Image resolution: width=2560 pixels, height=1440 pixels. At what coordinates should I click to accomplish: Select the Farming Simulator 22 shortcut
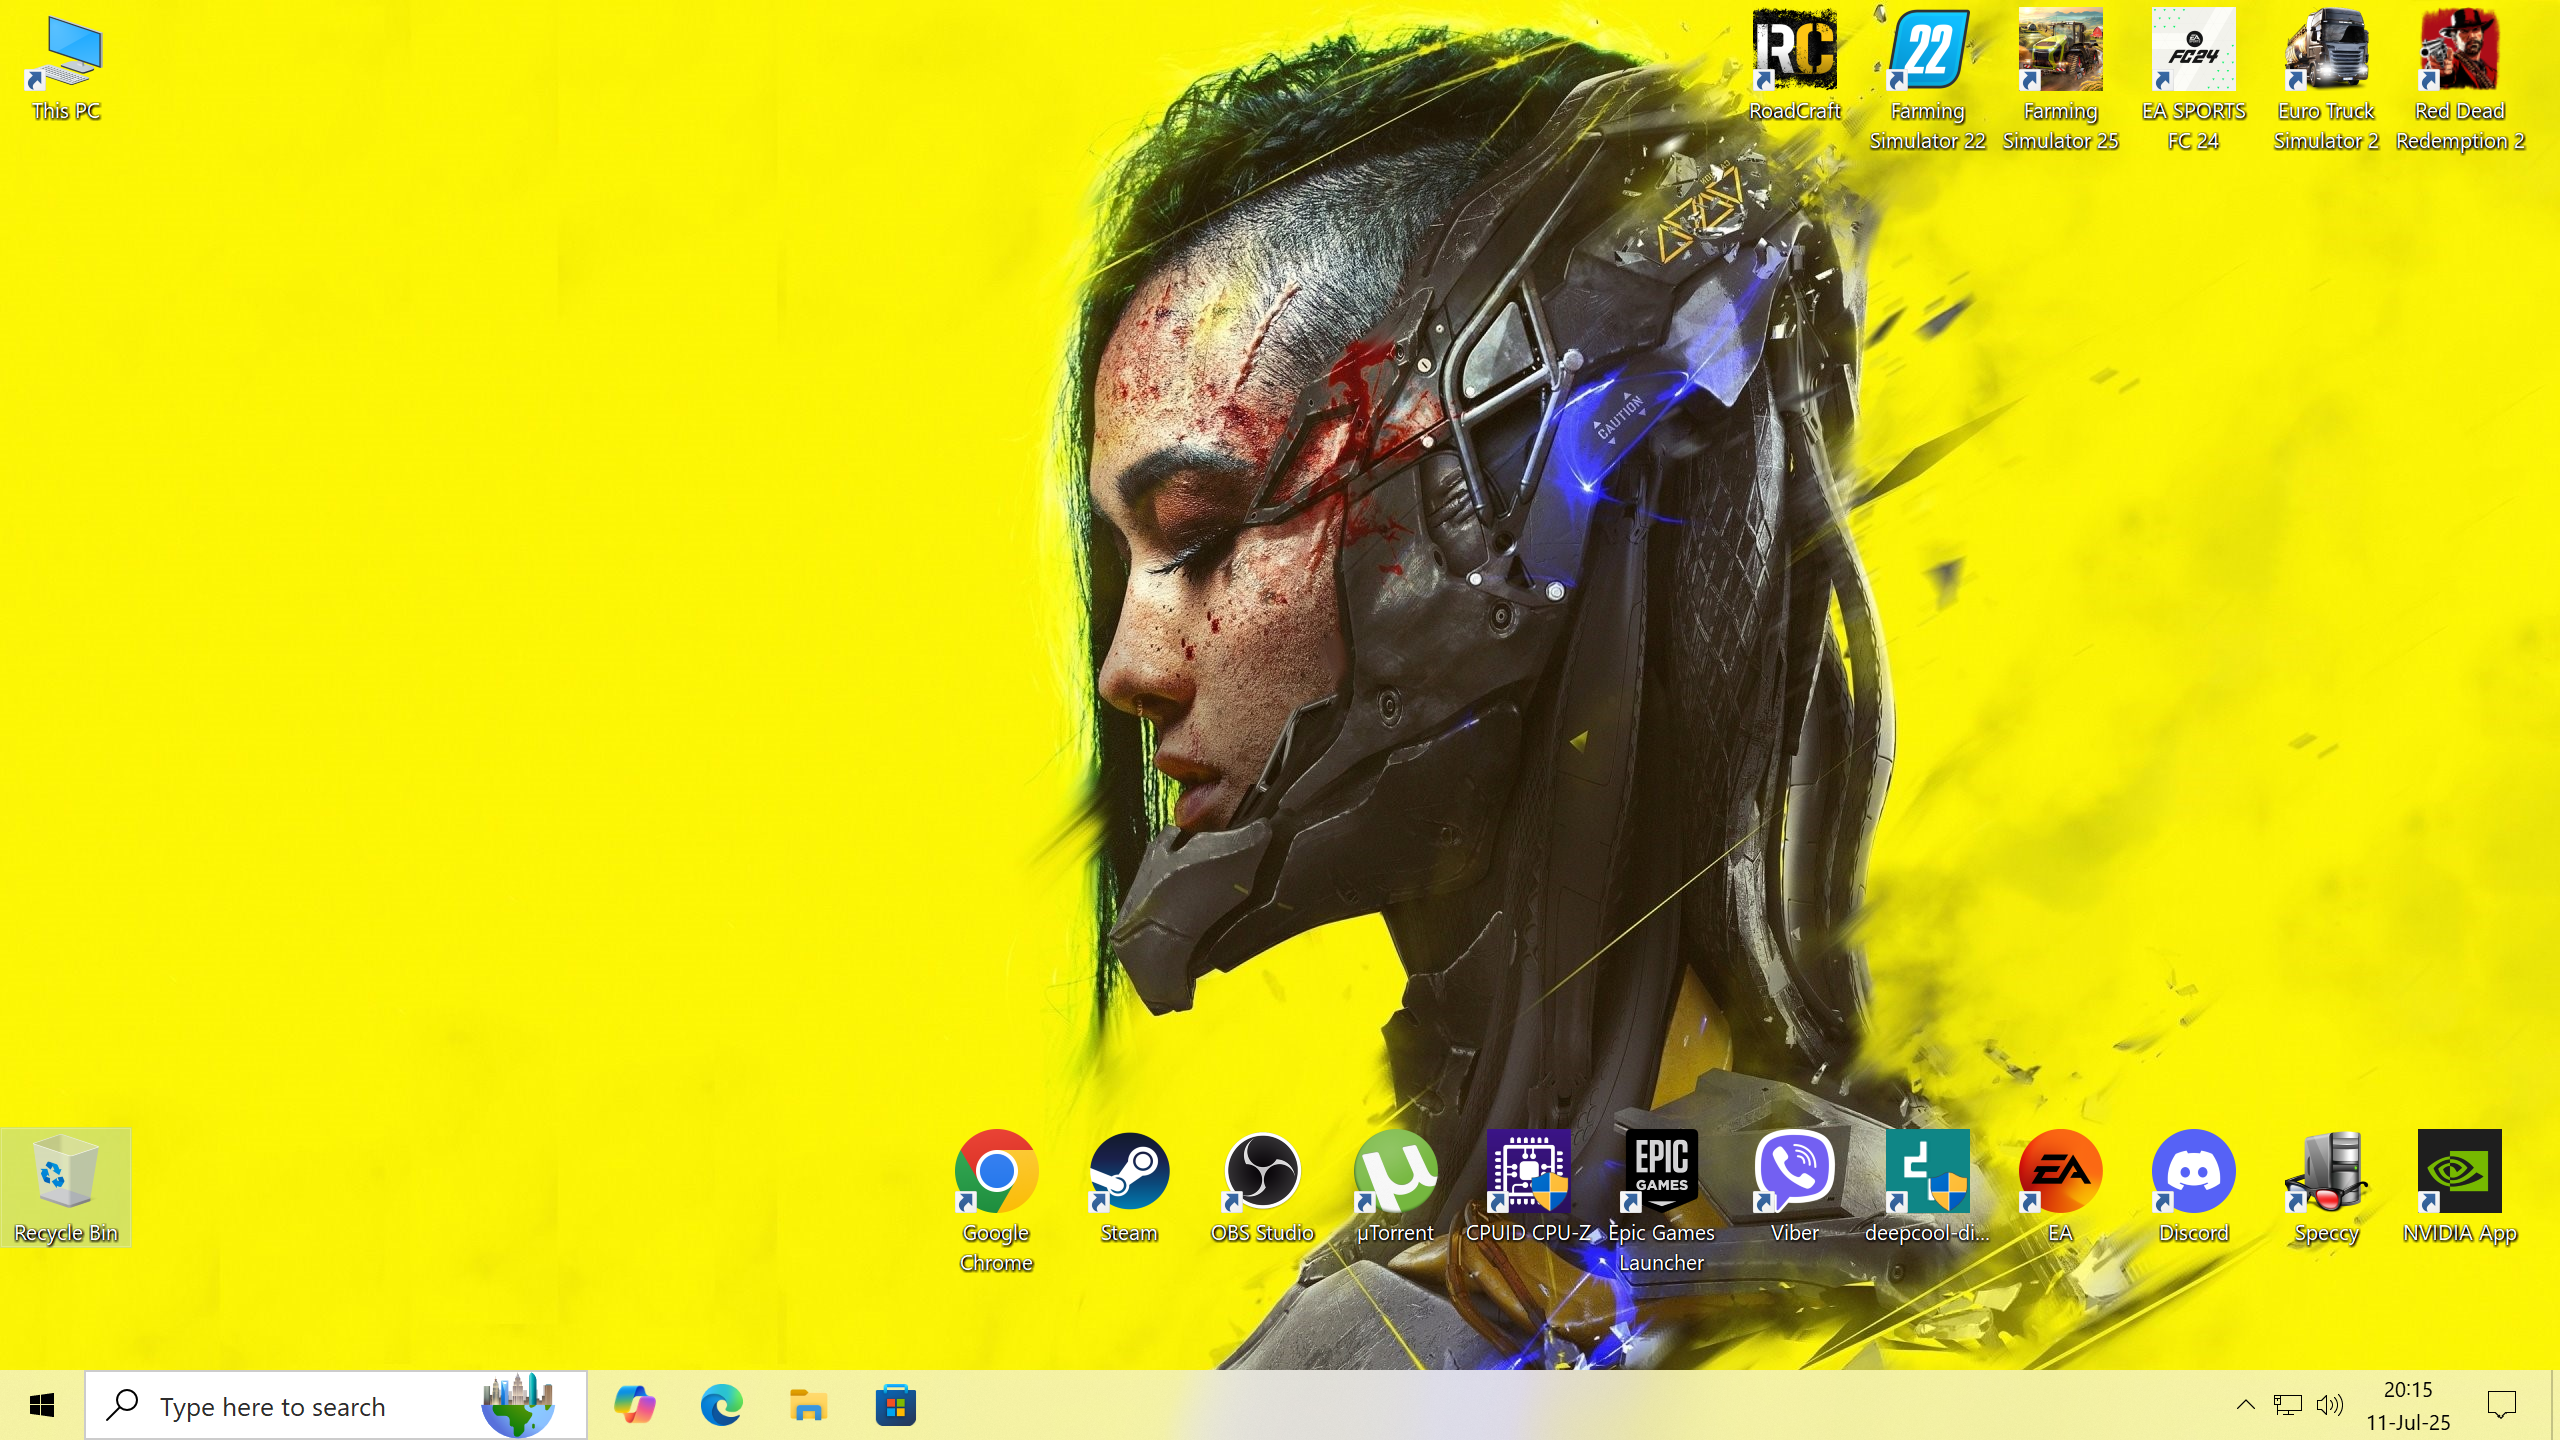click(1927, 80)
